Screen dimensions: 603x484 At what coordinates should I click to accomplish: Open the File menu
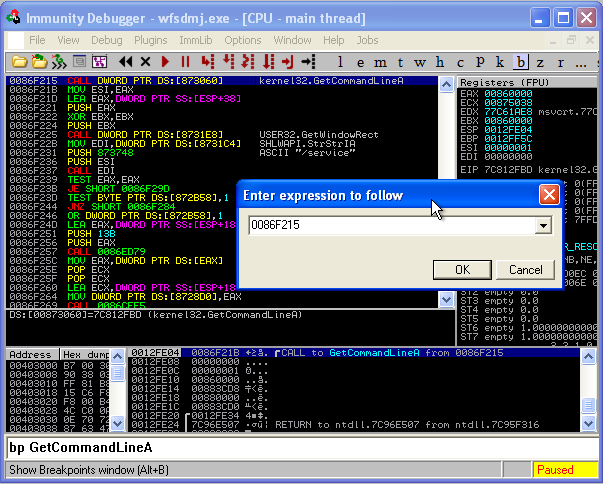[37, 40]
